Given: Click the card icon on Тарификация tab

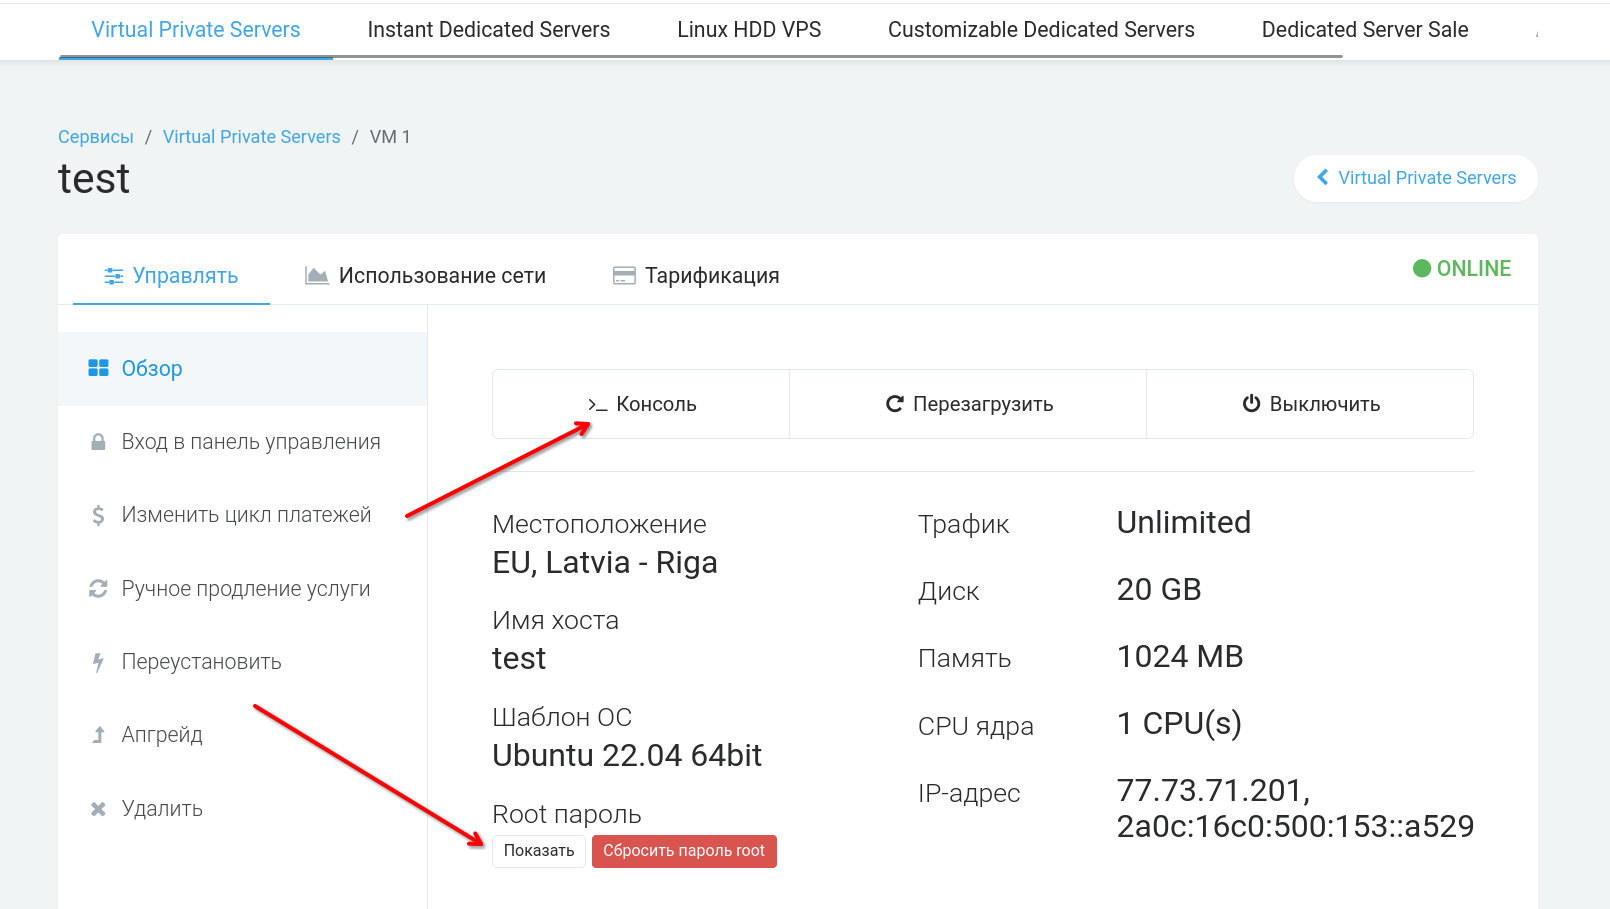Looking at the screenshot, I should point(624,274).
